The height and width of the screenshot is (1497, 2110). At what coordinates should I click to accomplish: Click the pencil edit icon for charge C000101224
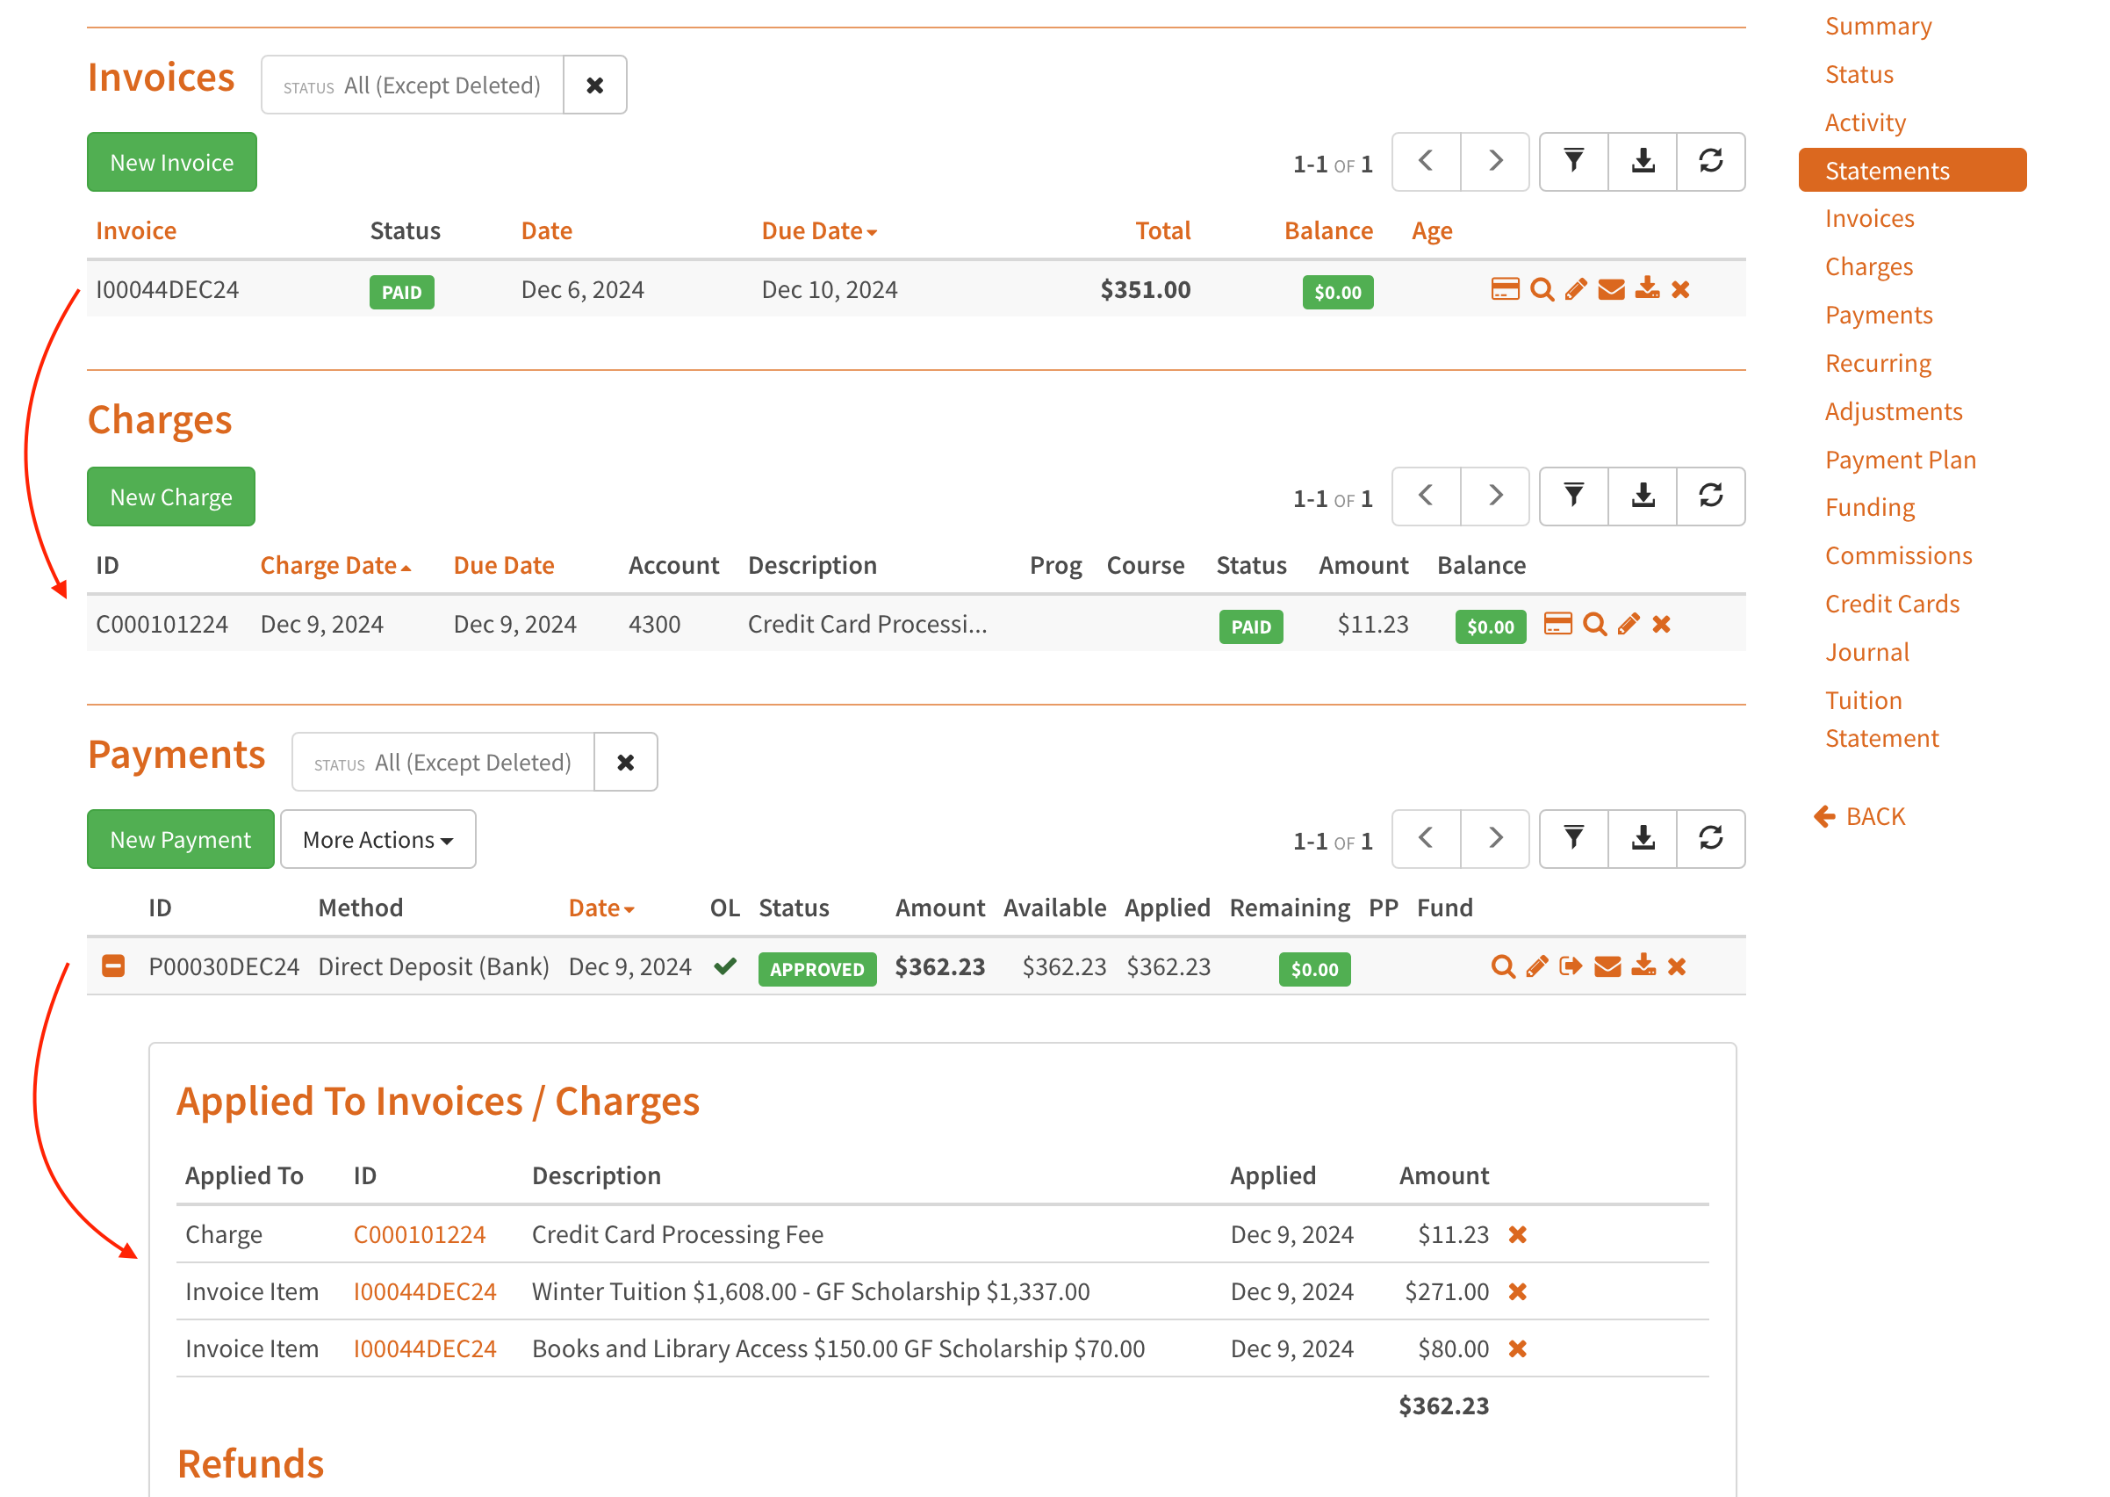tap(1628, 624)
